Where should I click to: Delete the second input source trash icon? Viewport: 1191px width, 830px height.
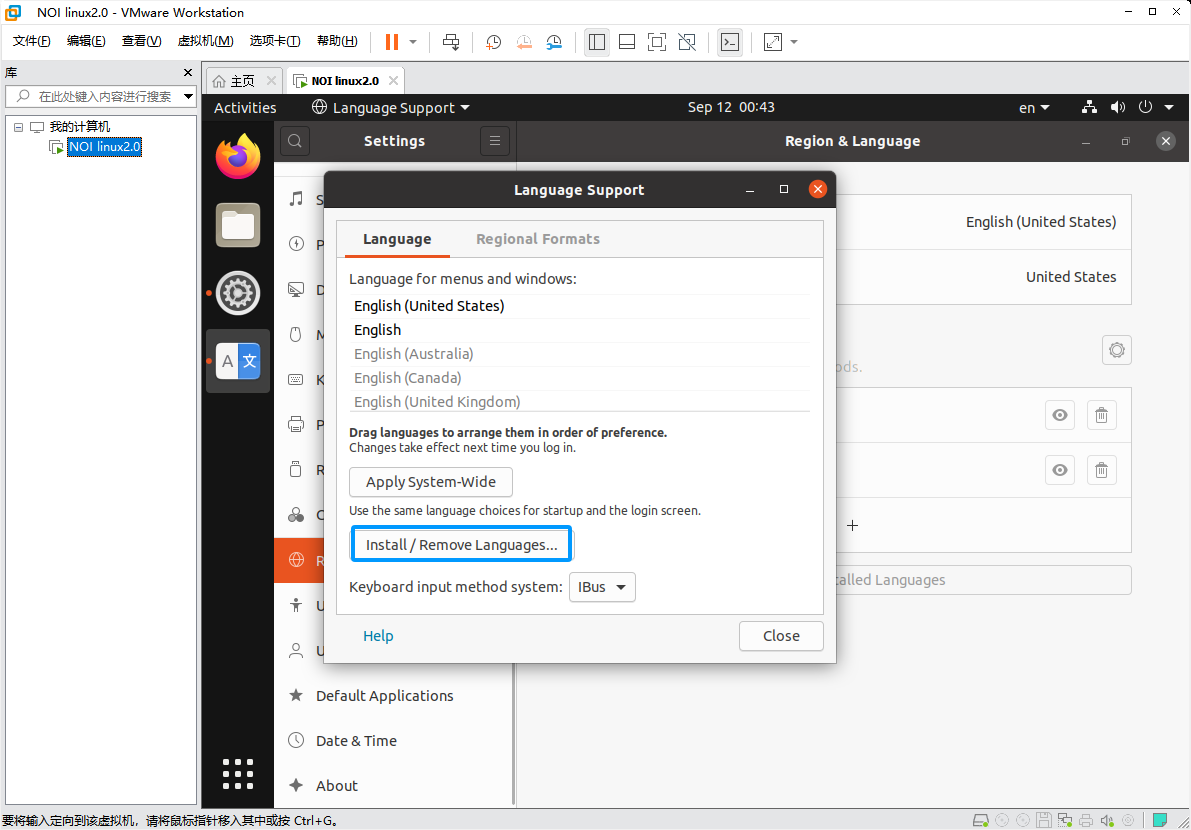1101,471
